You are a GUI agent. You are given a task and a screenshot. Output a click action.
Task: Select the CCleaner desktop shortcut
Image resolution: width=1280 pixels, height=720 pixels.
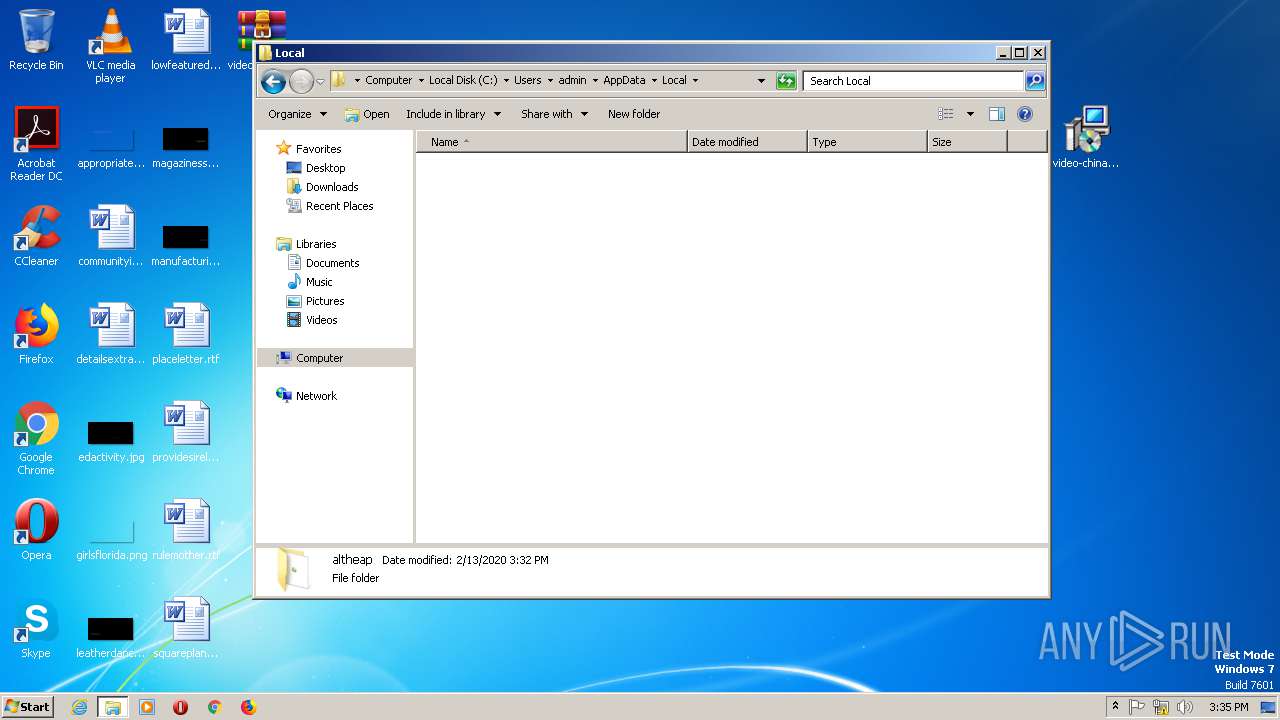click(x=36, y=236)
